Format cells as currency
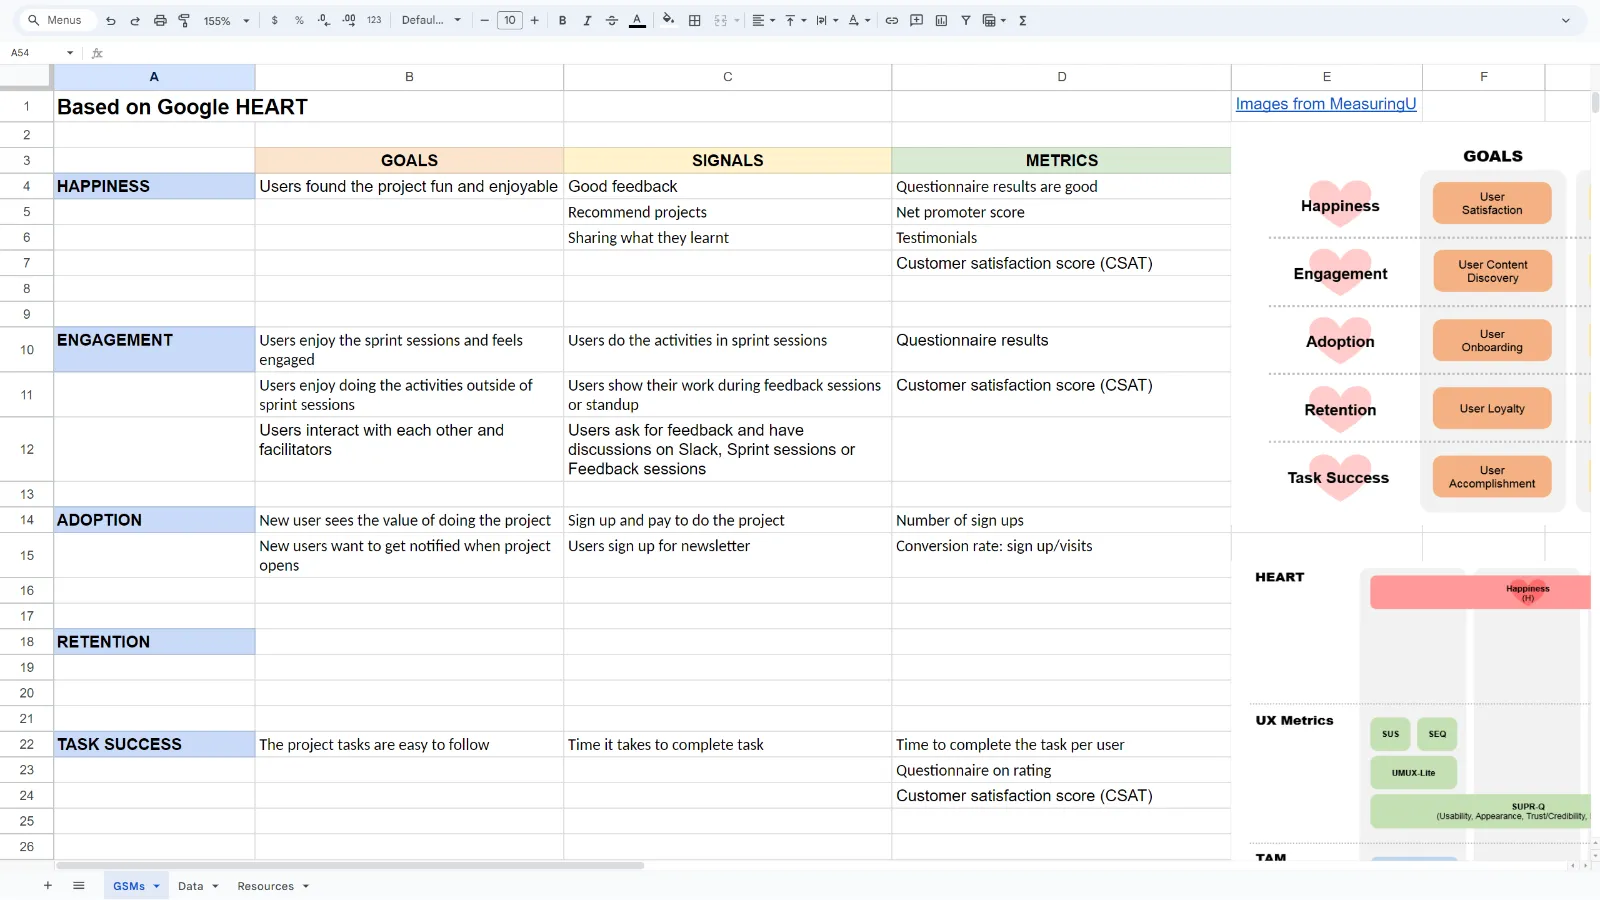 click(275, 20)
